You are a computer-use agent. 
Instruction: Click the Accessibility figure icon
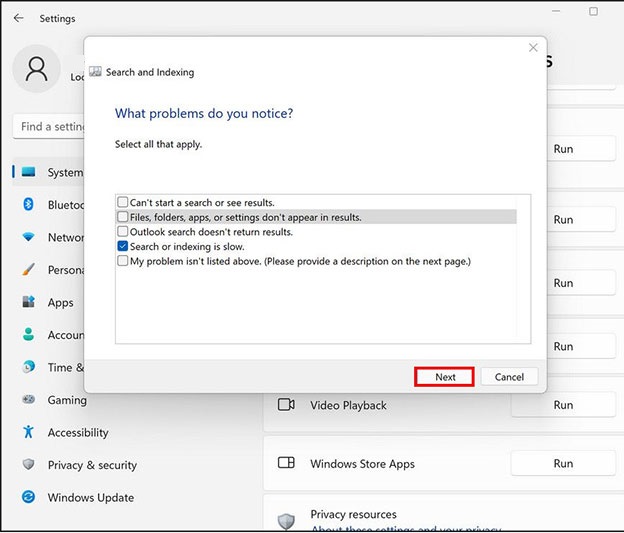29,433
